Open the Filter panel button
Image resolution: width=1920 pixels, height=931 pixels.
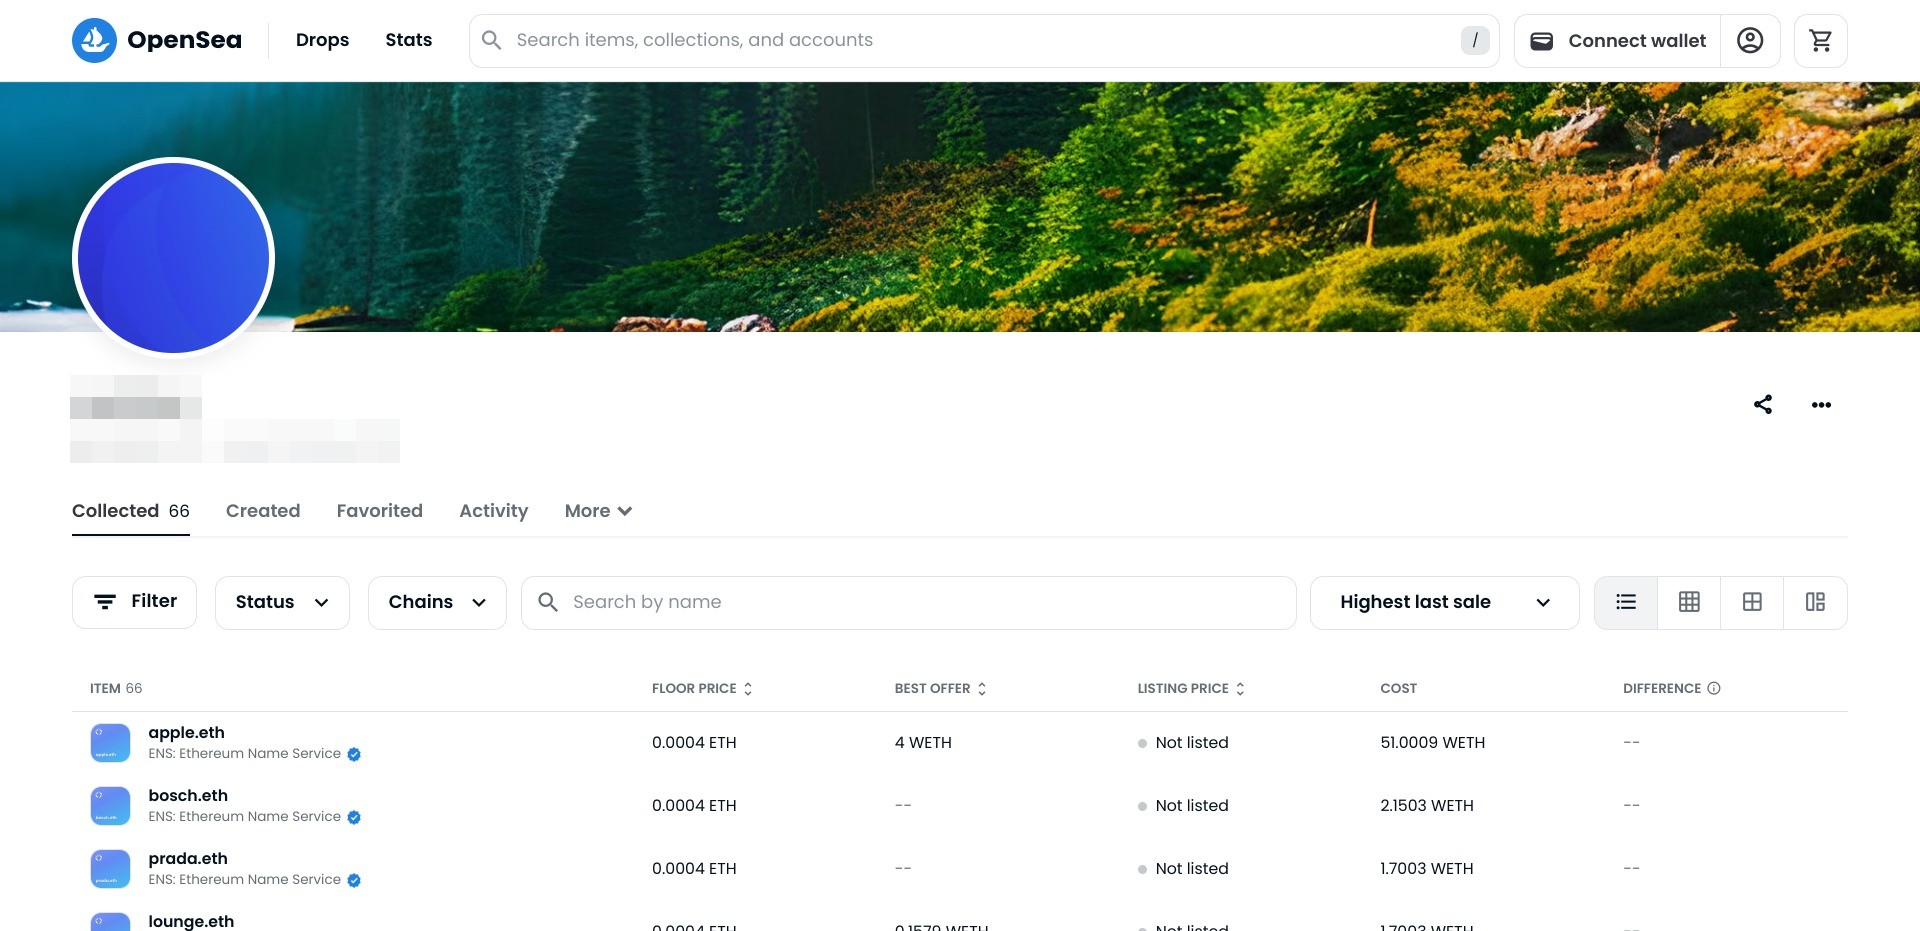[x=134, y=602]
